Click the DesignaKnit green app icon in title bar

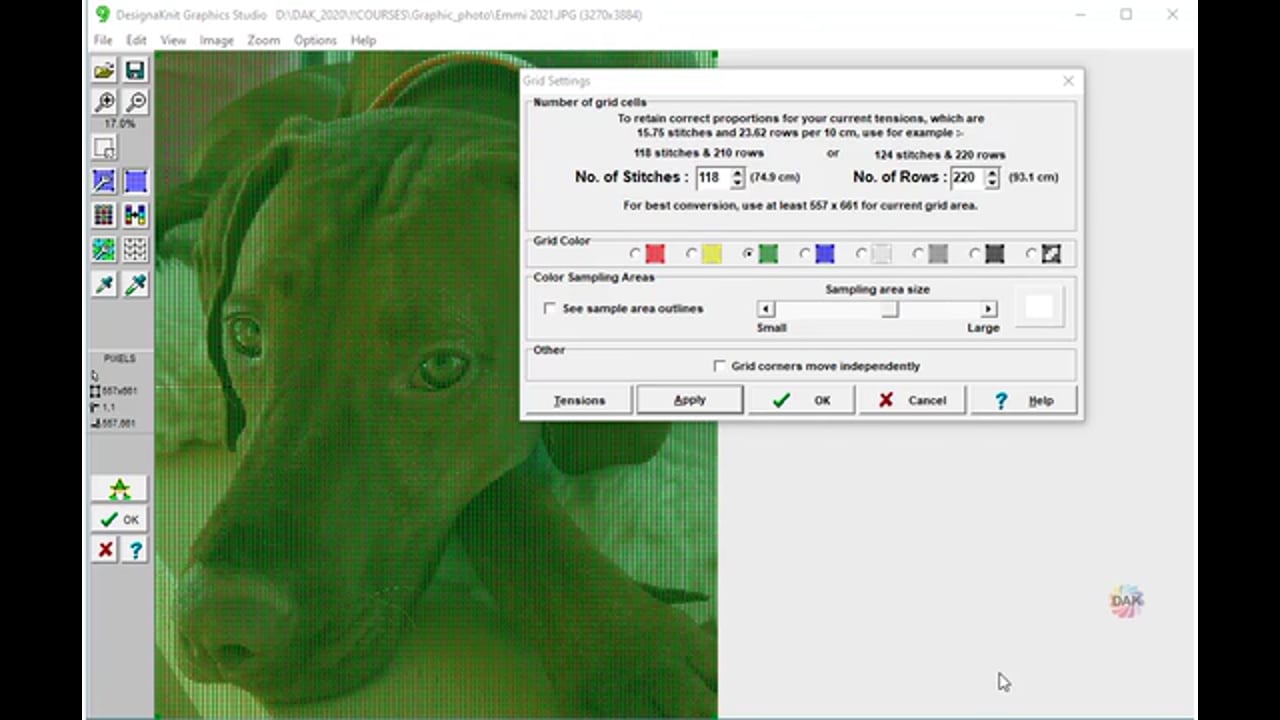click(102, 15)
